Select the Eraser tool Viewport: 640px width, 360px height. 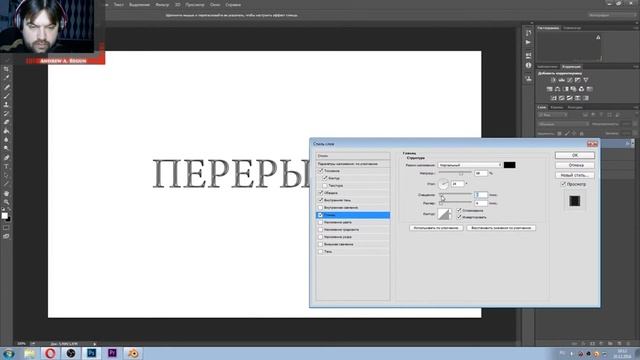(6, 122)
